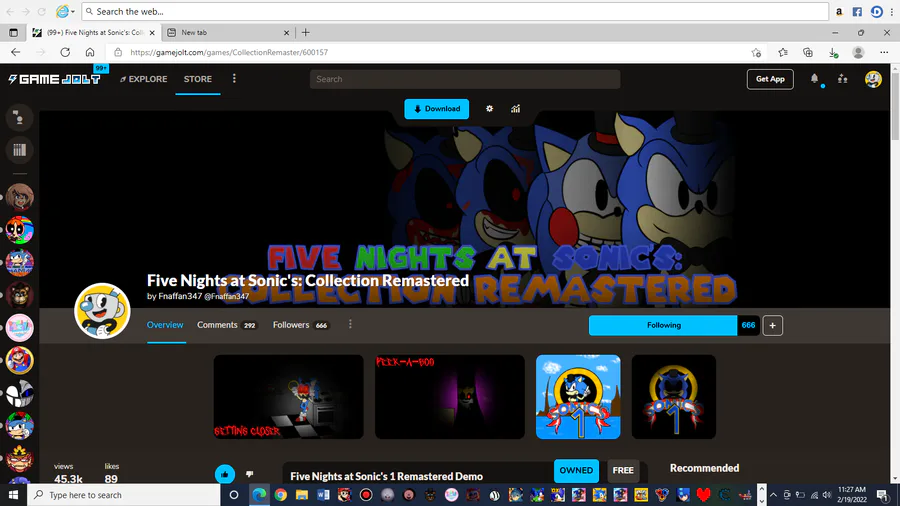This screenshot has height=506, width=900.
Task: Go to browser Home
Action: pos(90,52)
